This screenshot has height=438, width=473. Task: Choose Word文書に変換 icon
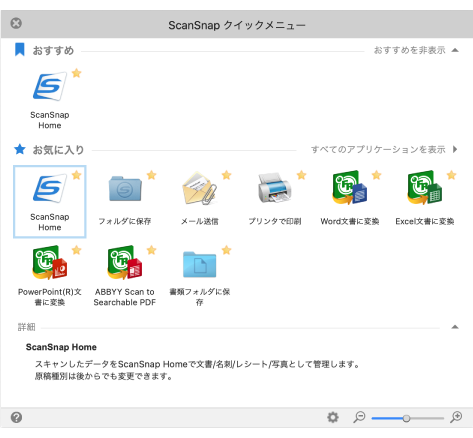tap(349, 187)
